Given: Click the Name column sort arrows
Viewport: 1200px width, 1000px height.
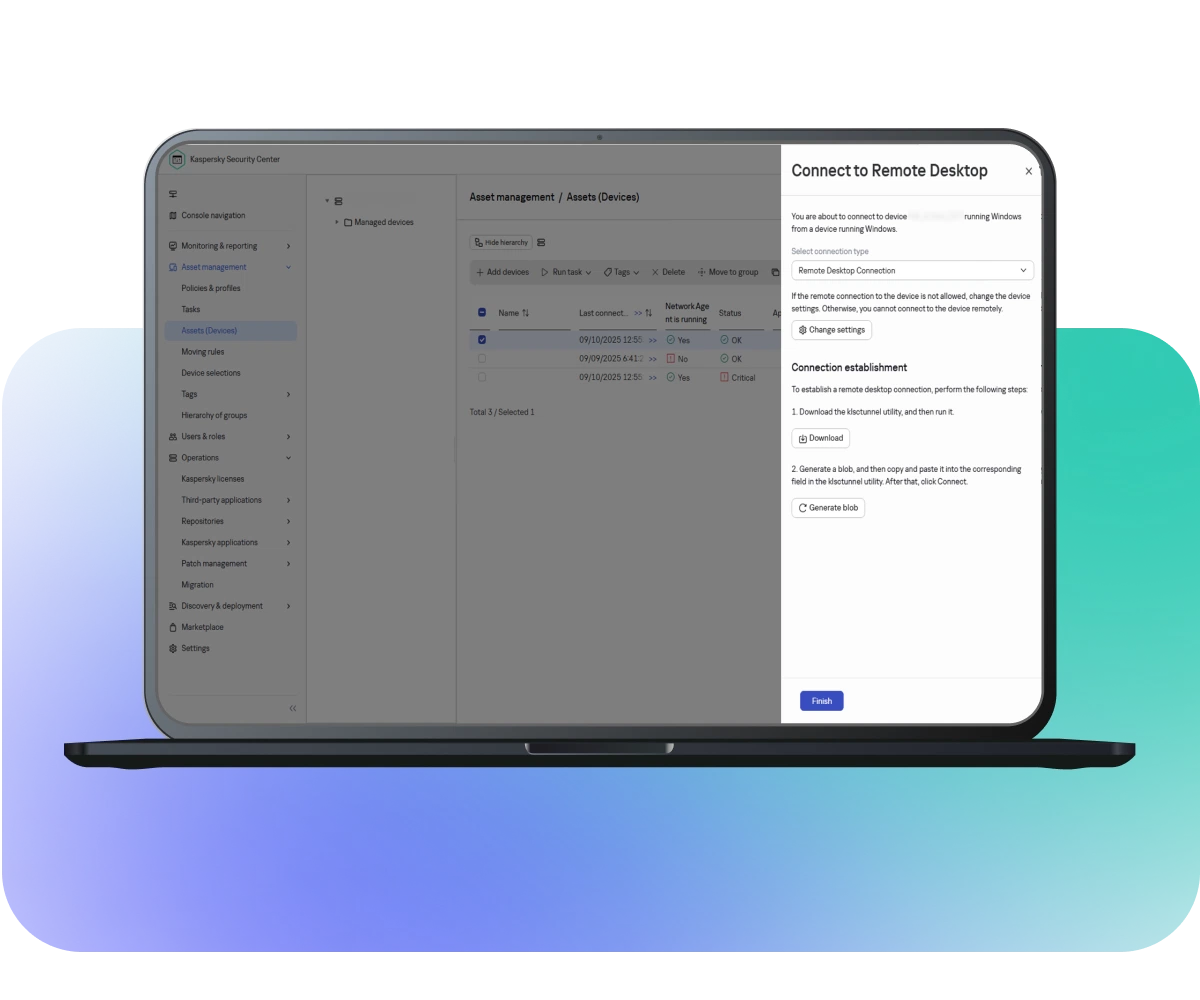Looking at the screenshot, I should pos(526,313).
